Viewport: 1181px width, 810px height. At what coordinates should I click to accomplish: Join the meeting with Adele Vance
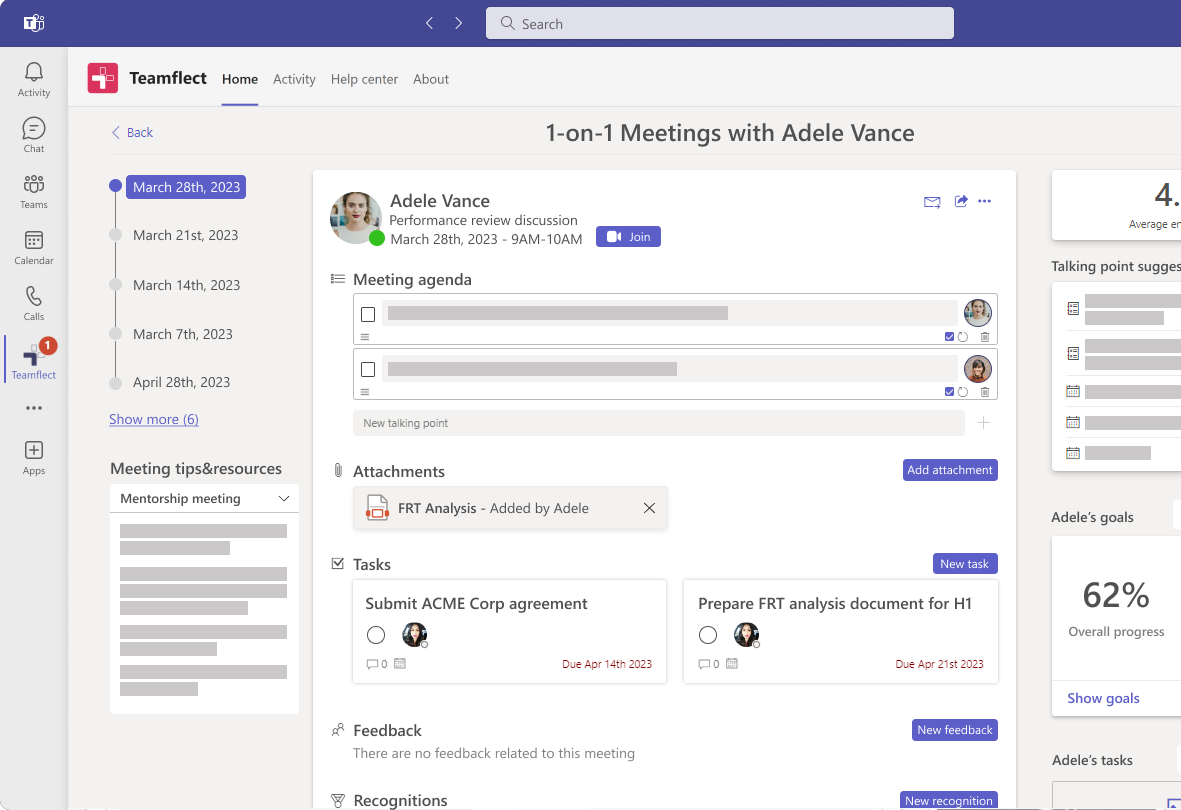[628, 236]
